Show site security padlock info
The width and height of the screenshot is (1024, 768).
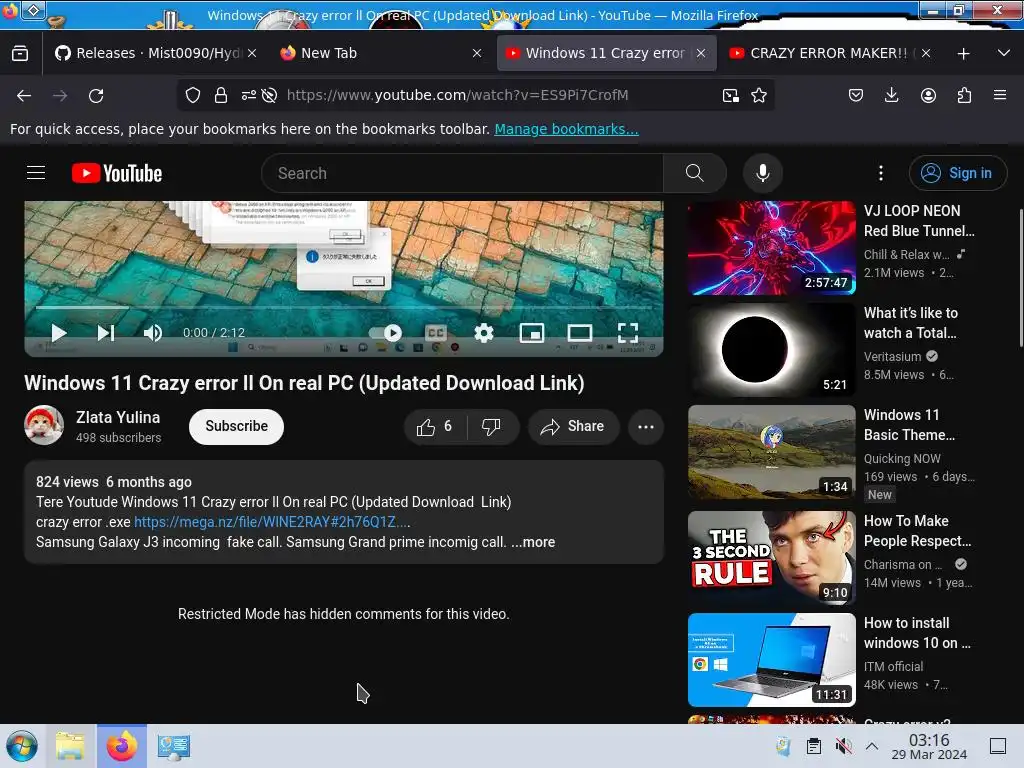221,95
